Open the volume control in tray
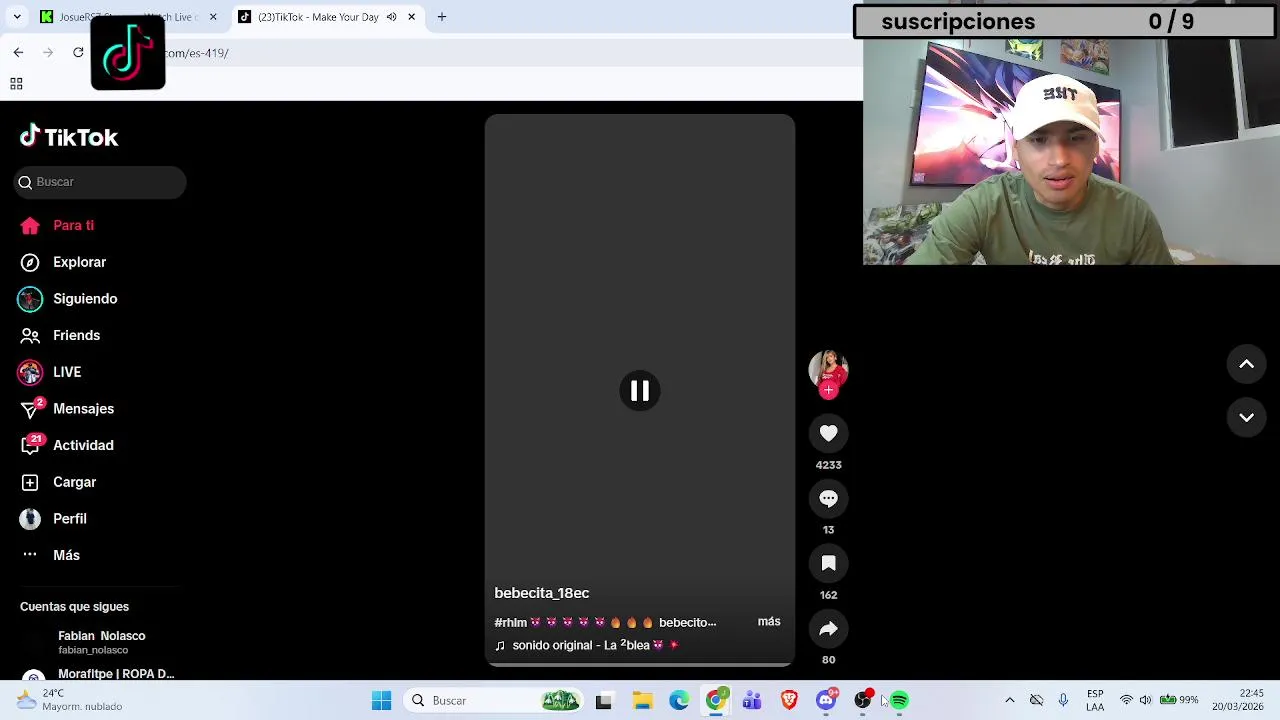1280x720 pixels. [x=1145, y=700]
